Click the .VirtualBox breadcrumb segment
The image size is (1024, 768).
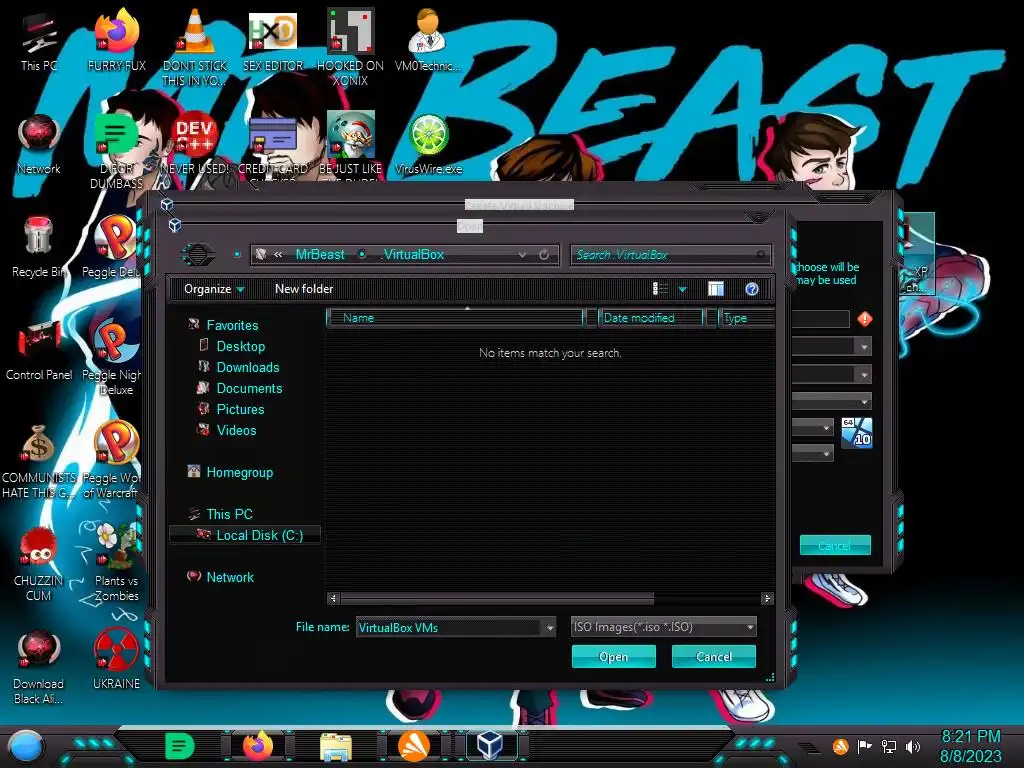[x=413, y=255]
